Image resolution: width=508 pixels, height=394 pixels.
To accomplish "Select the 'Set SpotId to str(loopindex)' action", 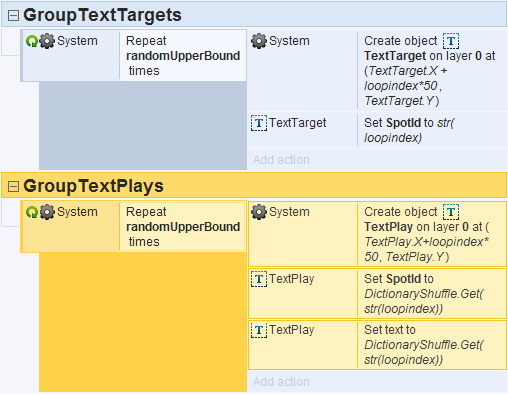I will [377, 130].
